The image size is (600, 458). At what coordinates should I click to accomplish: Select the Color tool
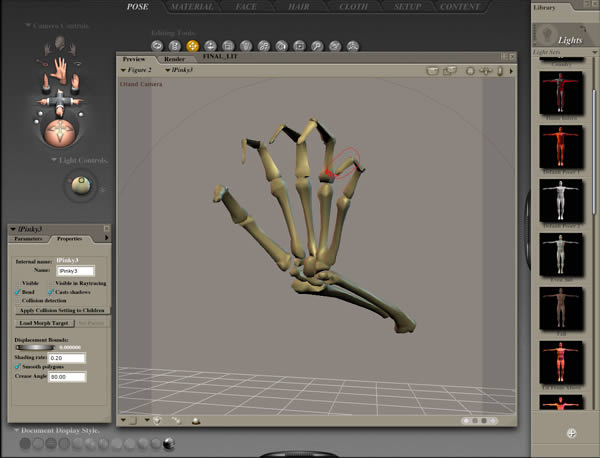click(282, 46)
